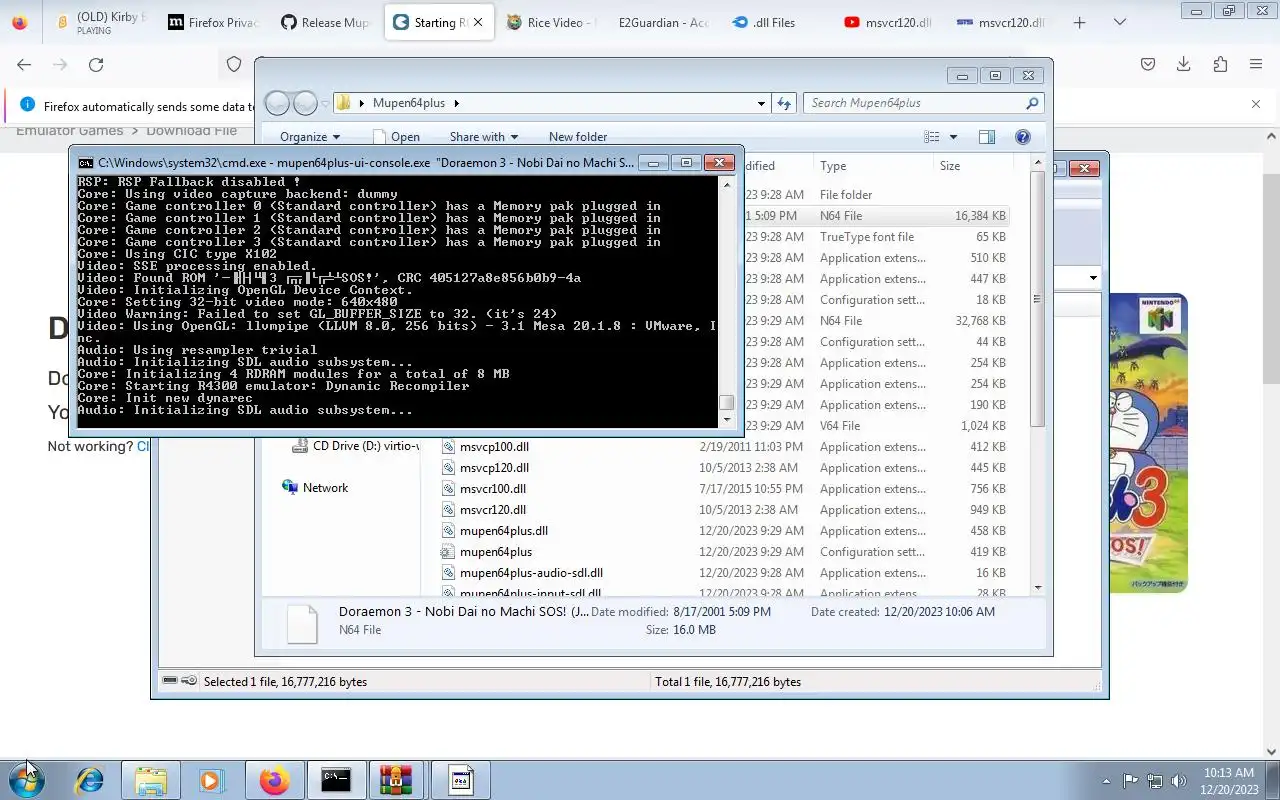1280x800 pixels.
Task: Switch to Firefox Privacy tab
Action: (212, 22)
